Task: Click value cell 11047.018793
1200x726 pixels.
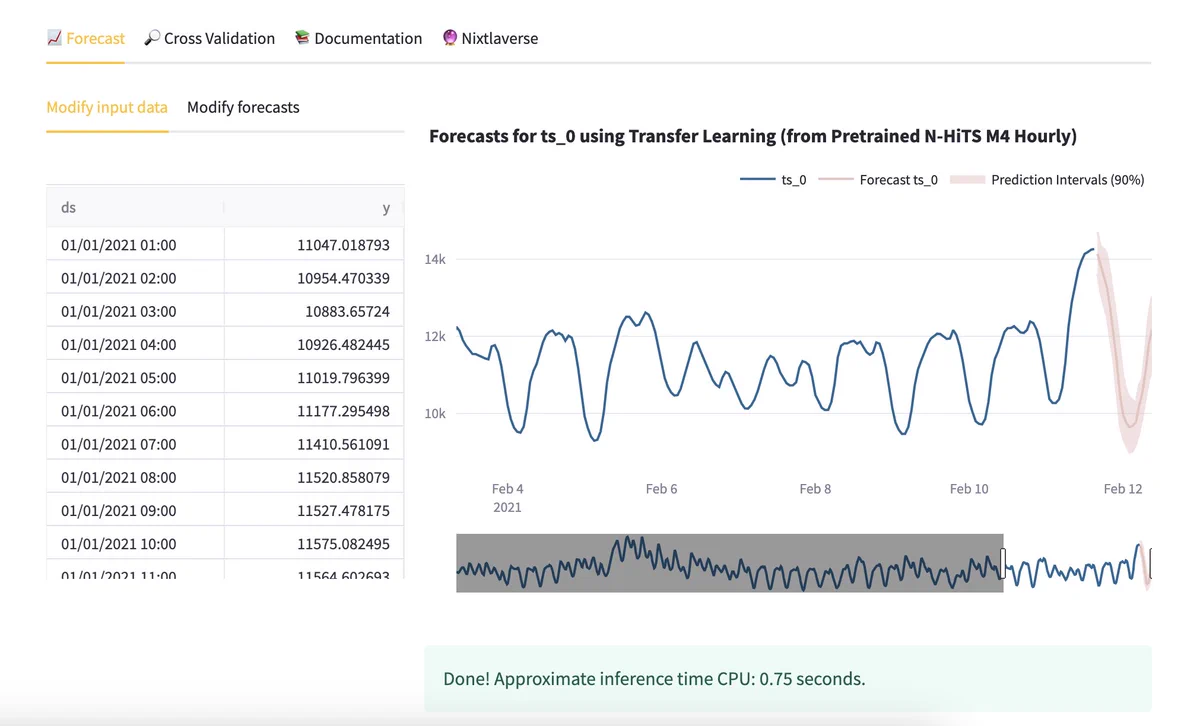Action: coord(314,244)
